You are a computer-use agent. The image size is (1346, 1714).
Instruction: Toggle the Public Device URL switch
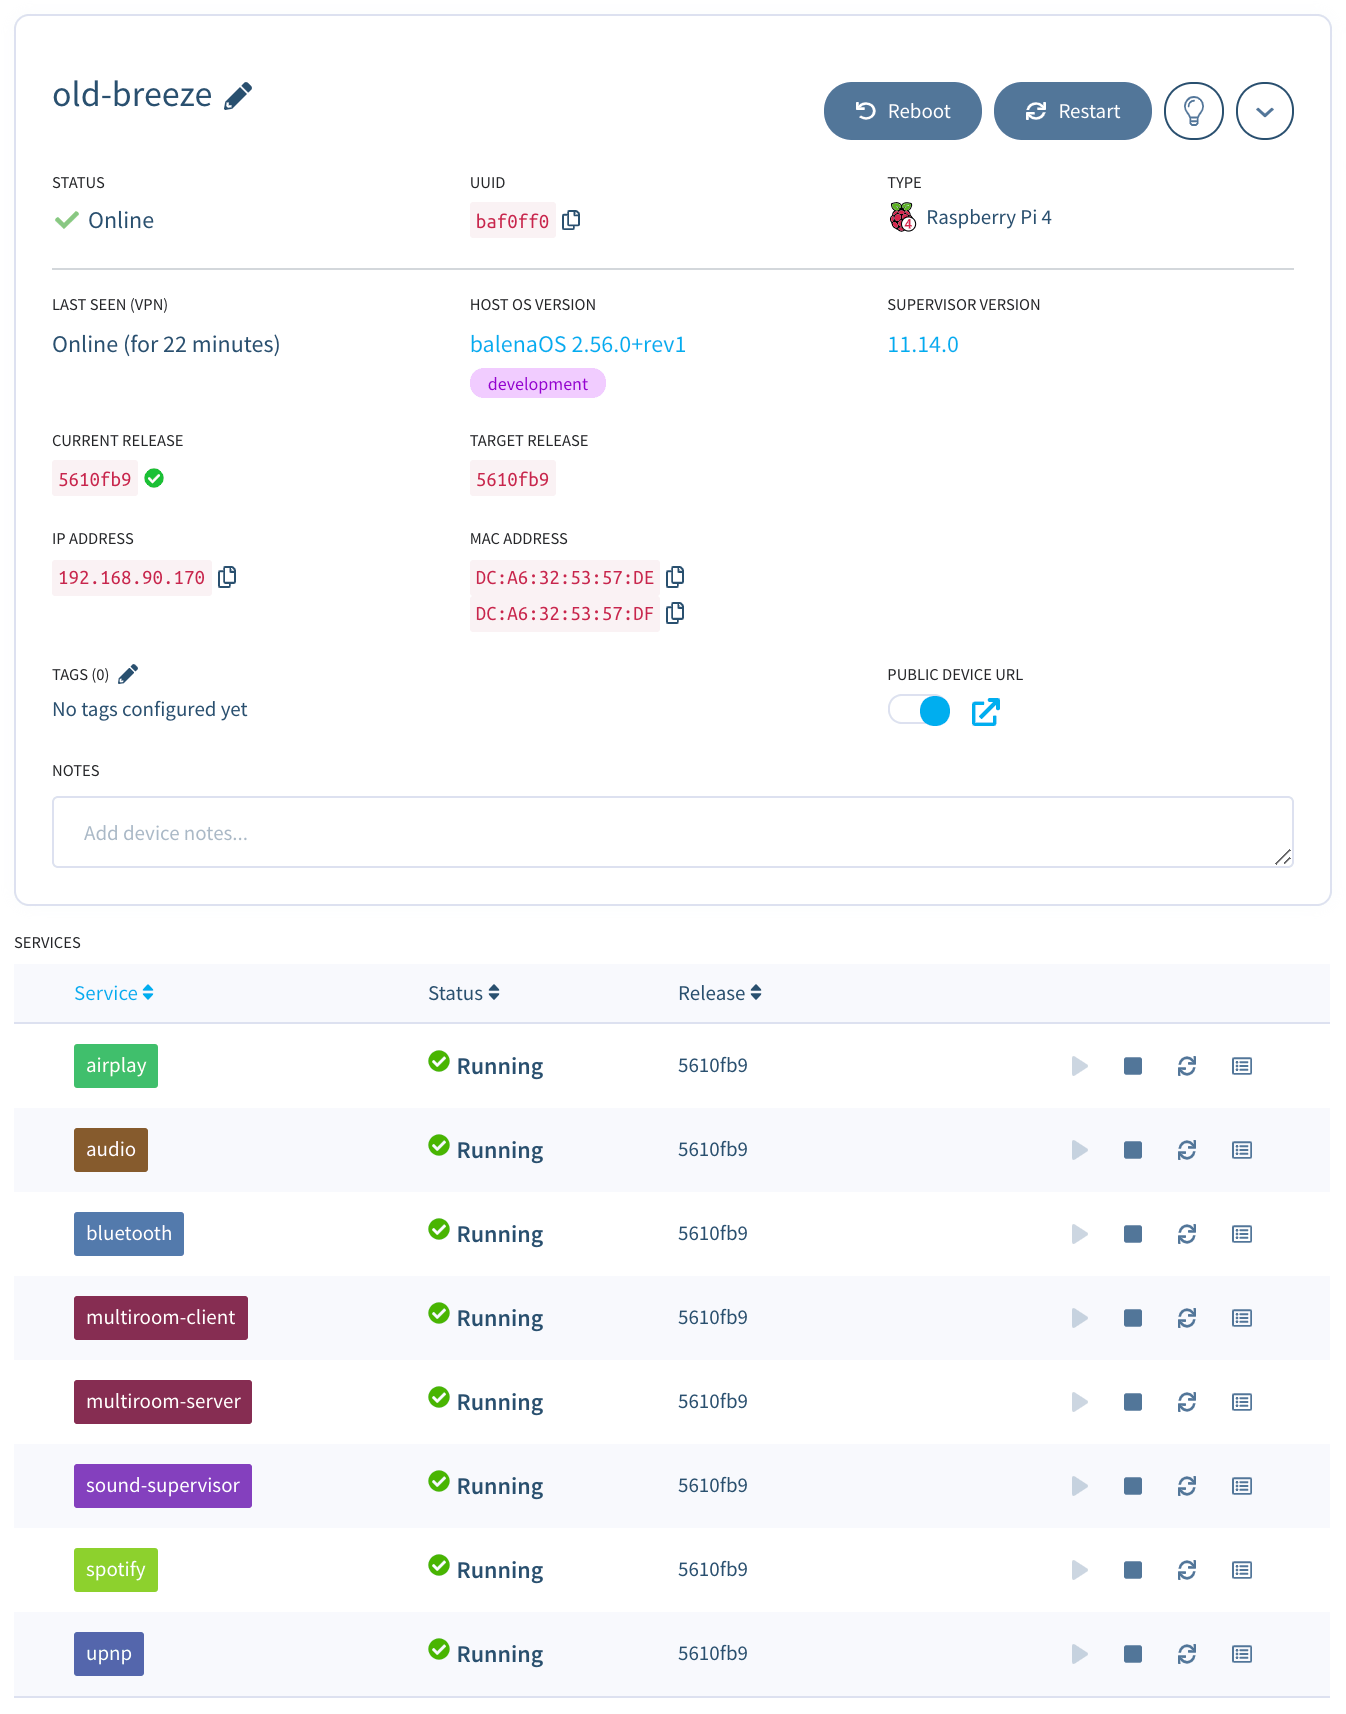pyautogui.click(x=919, y=711)
